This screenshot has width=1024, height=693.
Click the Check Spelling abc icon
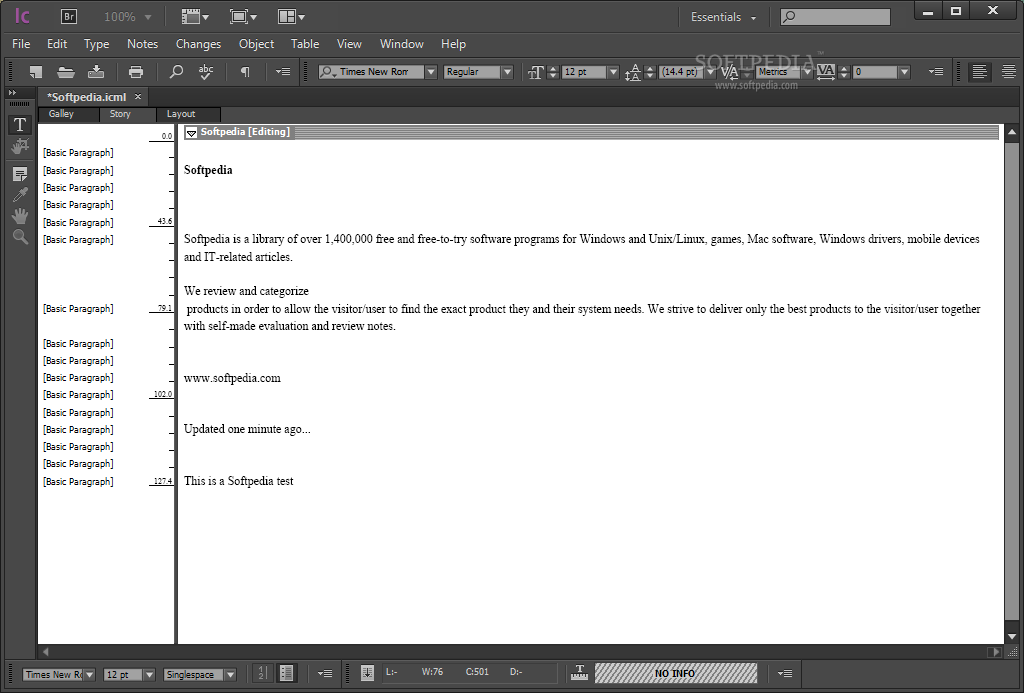(x=206, y=72)
